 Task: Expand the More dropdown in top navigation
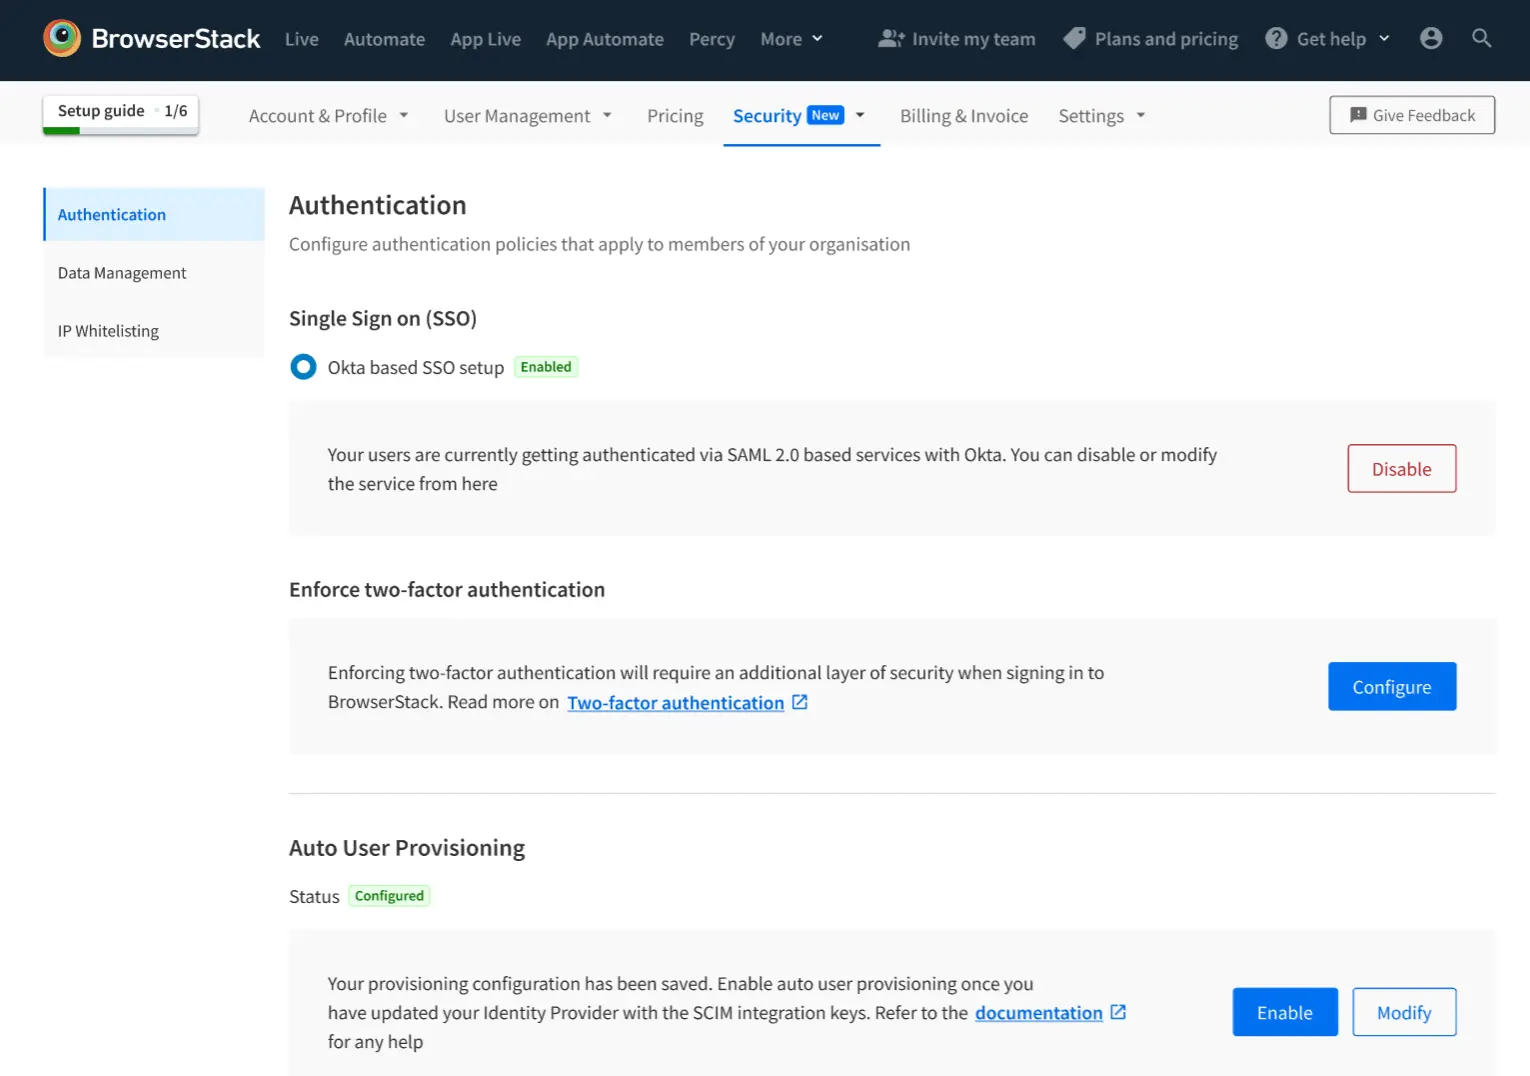(791, 39)
